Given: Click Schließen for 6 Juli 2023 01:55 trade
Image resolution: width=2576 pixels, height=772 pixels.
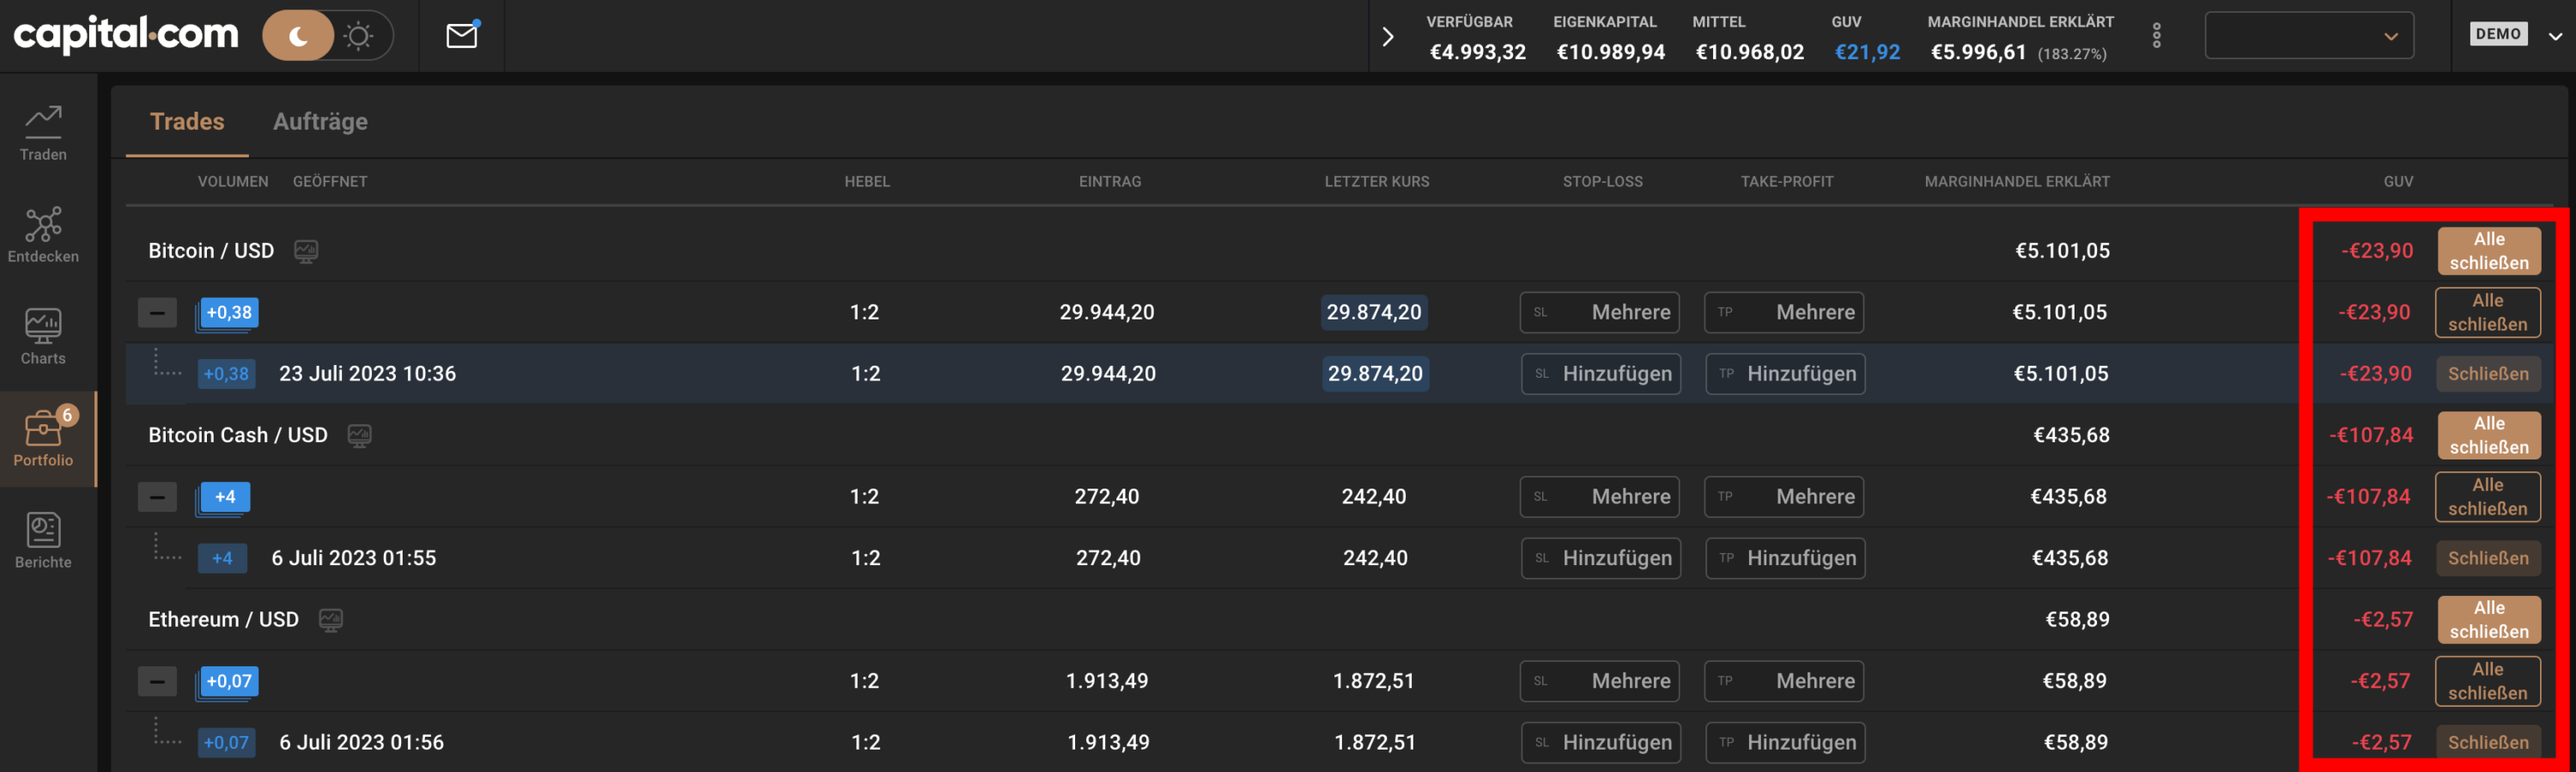Looking at the screenshot, I should (2488, 558).
